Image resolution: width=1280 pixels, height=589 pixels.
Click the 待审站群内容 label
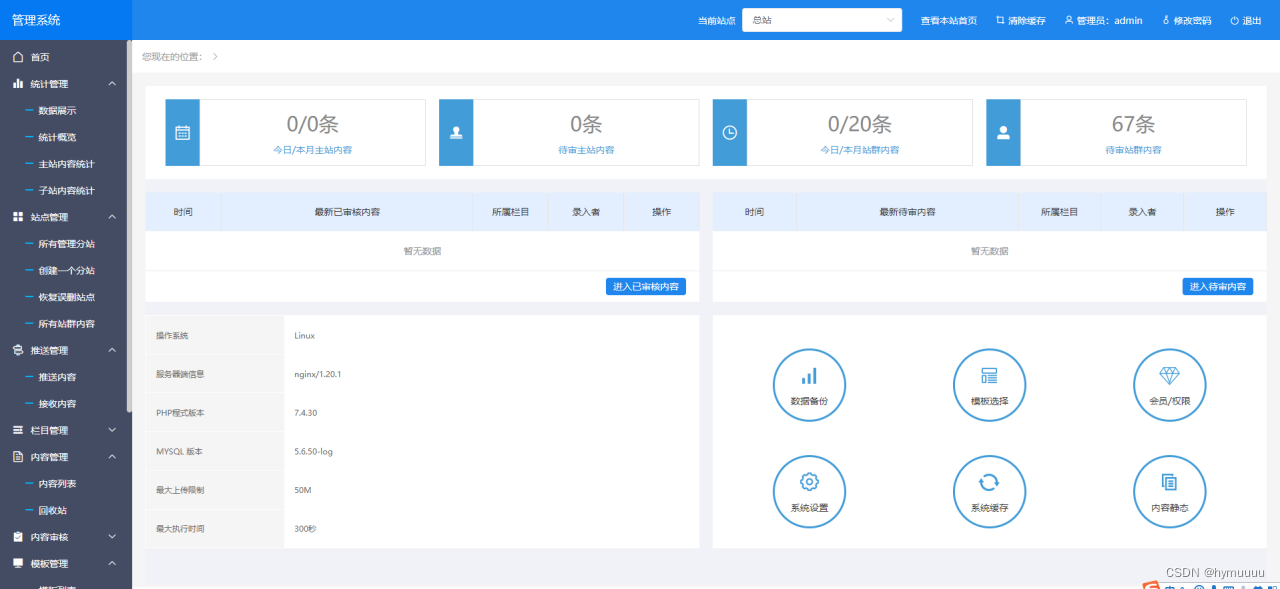(x=1134, y=150)
